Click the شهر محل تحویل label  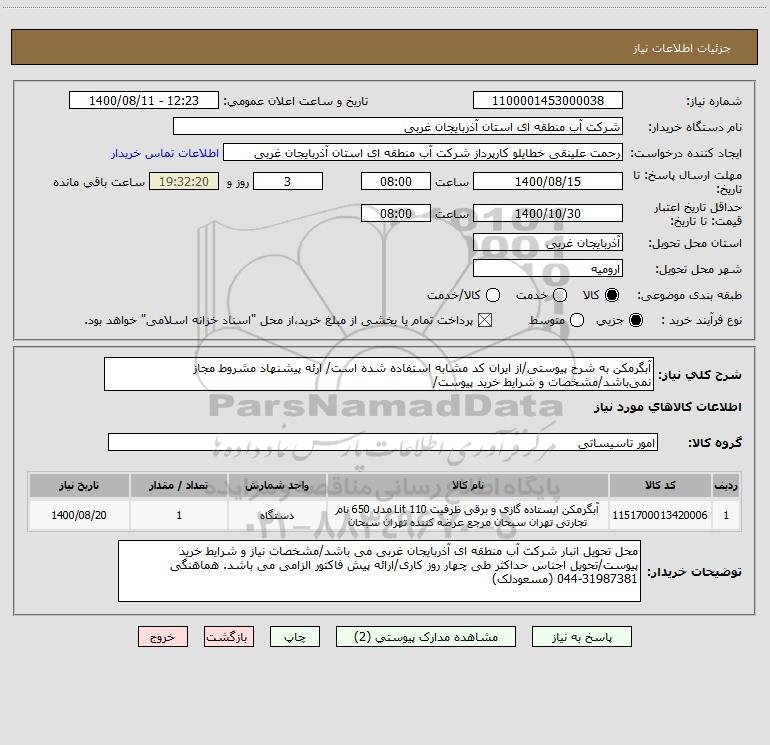click(698, 270)
